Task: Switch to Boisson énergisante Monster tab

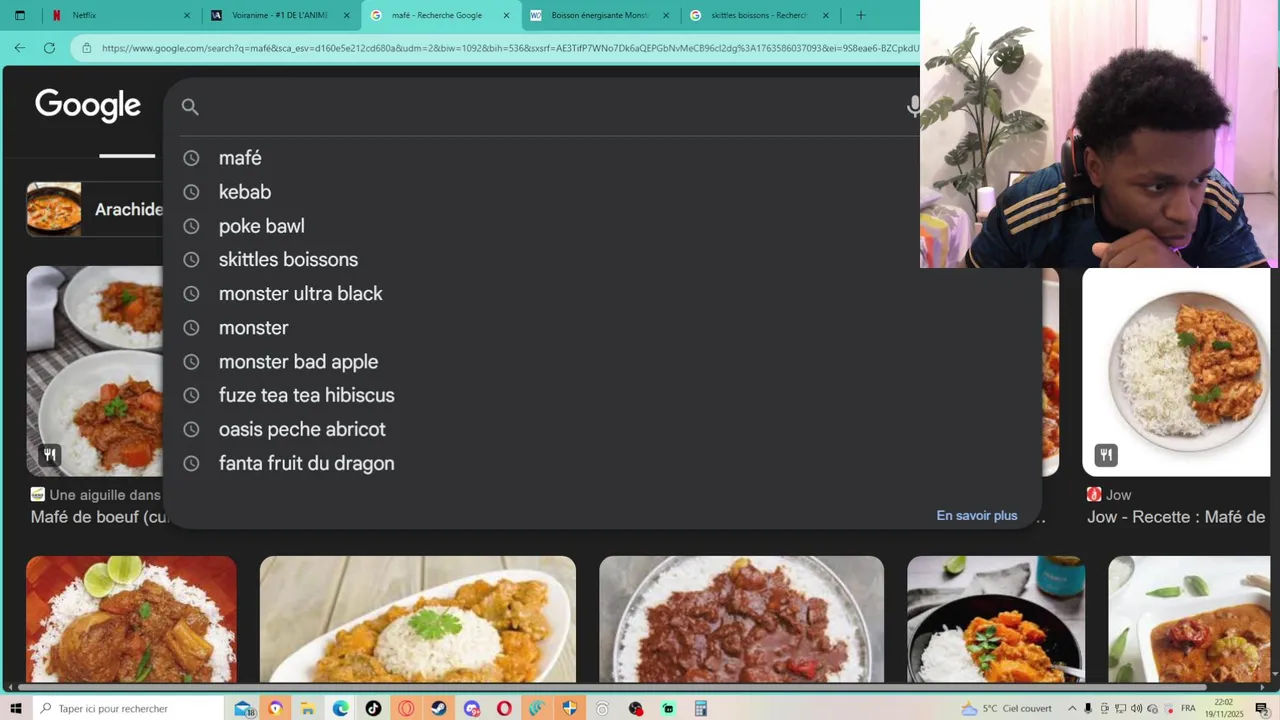Action: click(599, 15)
